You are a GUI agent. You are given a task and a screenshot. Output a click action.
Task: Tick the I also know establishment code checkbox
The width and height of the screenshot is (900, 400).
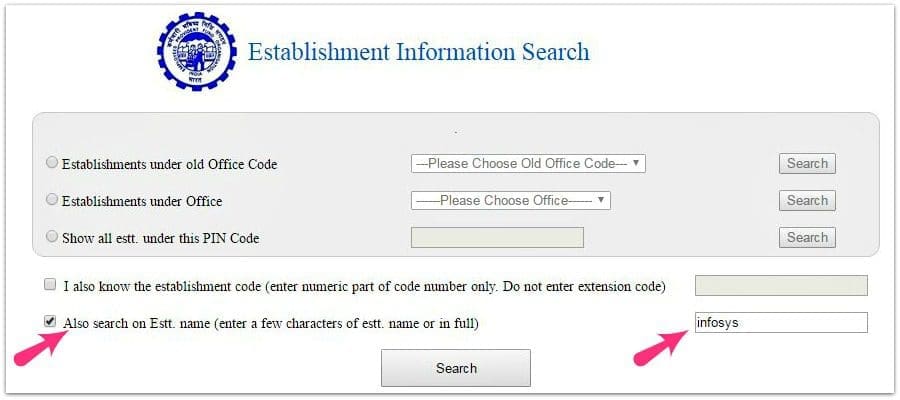(x=51, y=284)
